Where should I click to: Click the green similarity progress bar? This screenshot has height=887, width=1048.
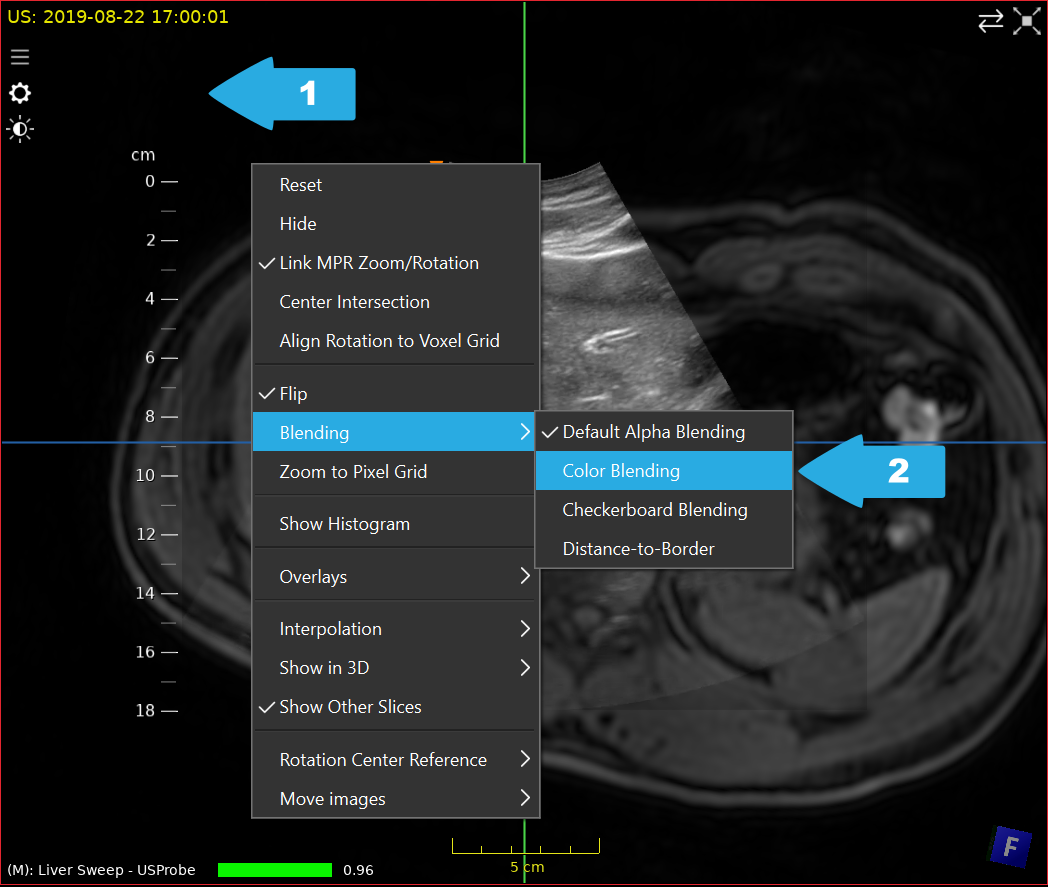pyautogui.click(x=274, y=870)
